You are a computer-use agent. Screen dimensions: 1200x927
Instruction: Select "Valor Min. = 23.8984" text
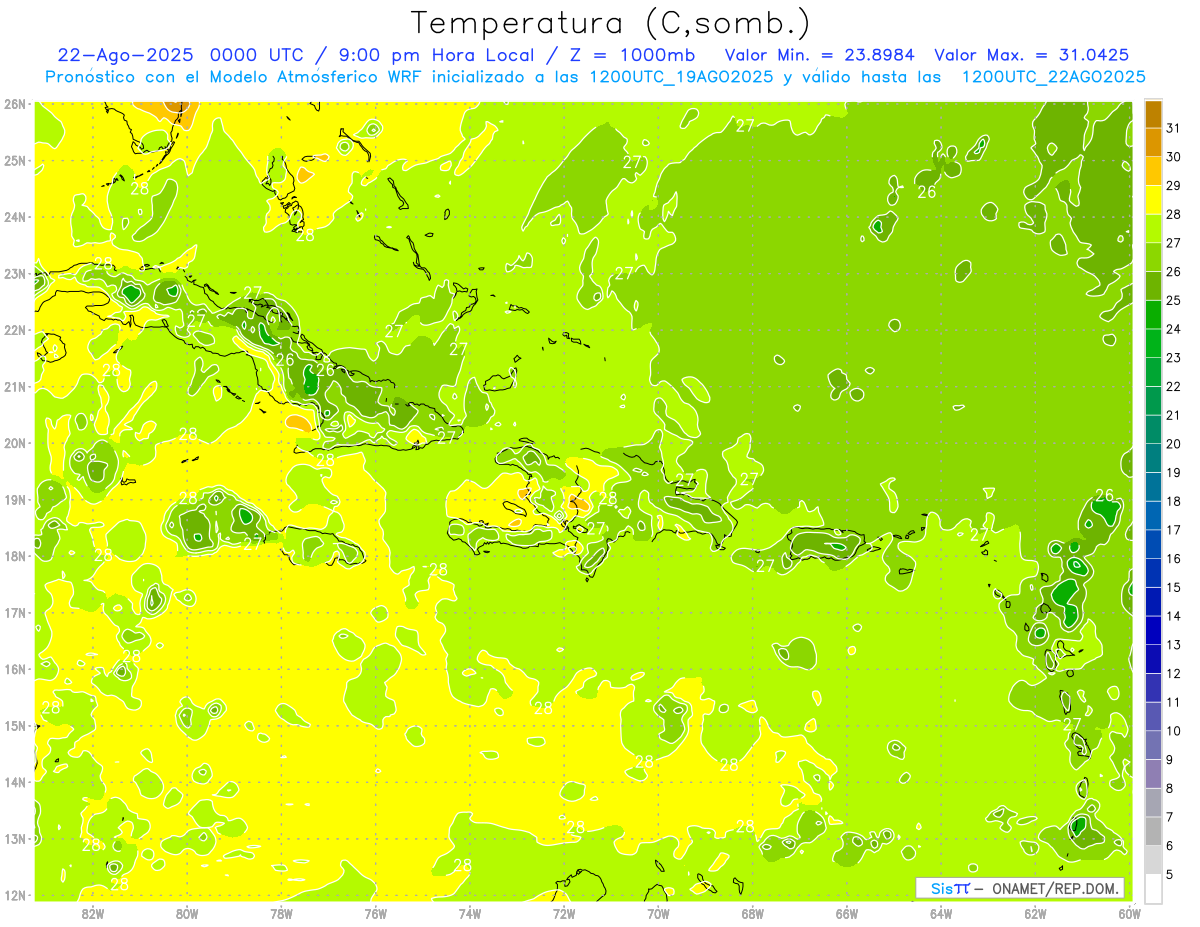coord(820,55)
